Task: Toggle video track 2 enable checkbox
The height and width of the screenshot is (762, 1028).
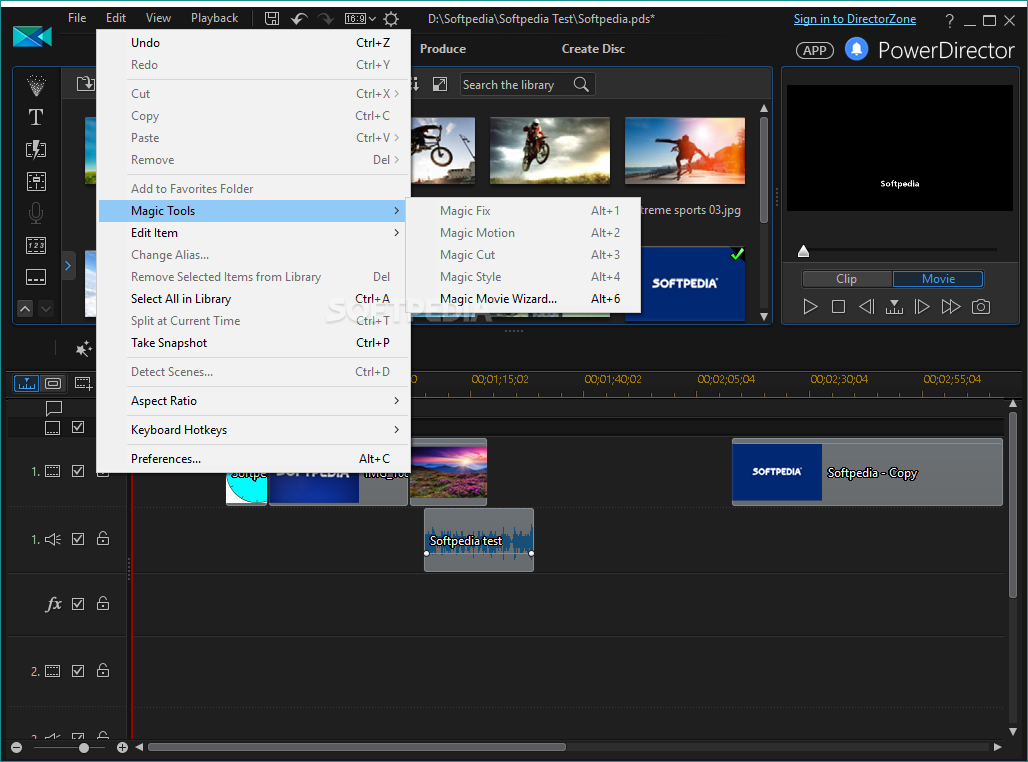Action: tap(78, 670)
